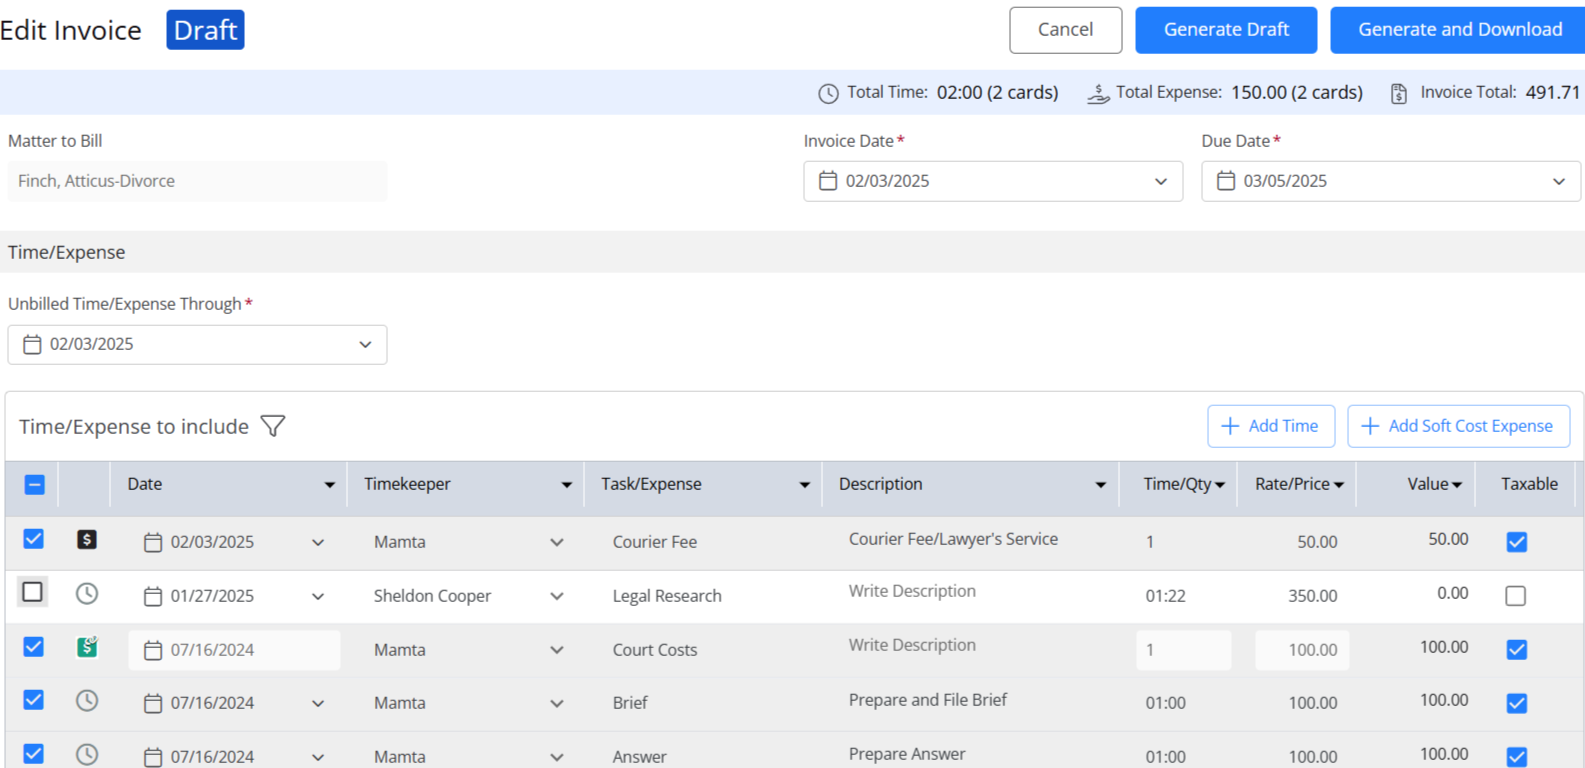
Task: Uncheck the Brief row include checkbox
Action: pyautogui.click(x=33, y=699)
